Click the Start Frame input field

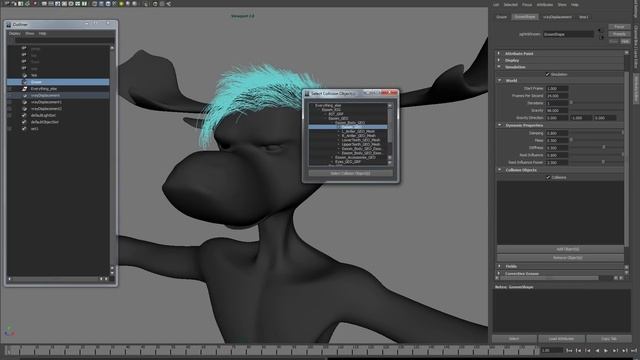[557, 89]
